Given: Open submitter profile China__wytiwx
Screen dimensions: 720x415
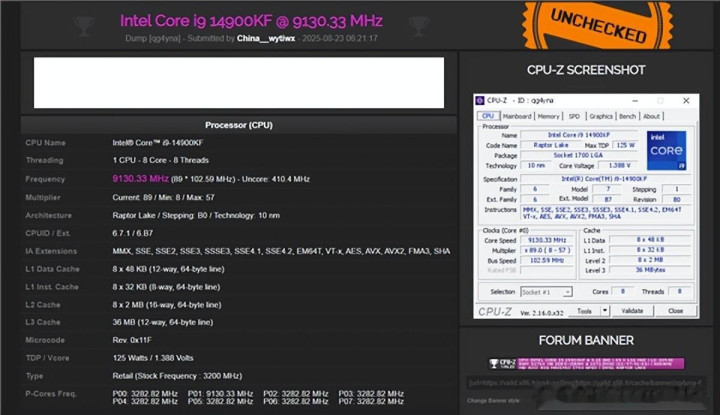Looking at the screenshot, I should click(266, 38).
